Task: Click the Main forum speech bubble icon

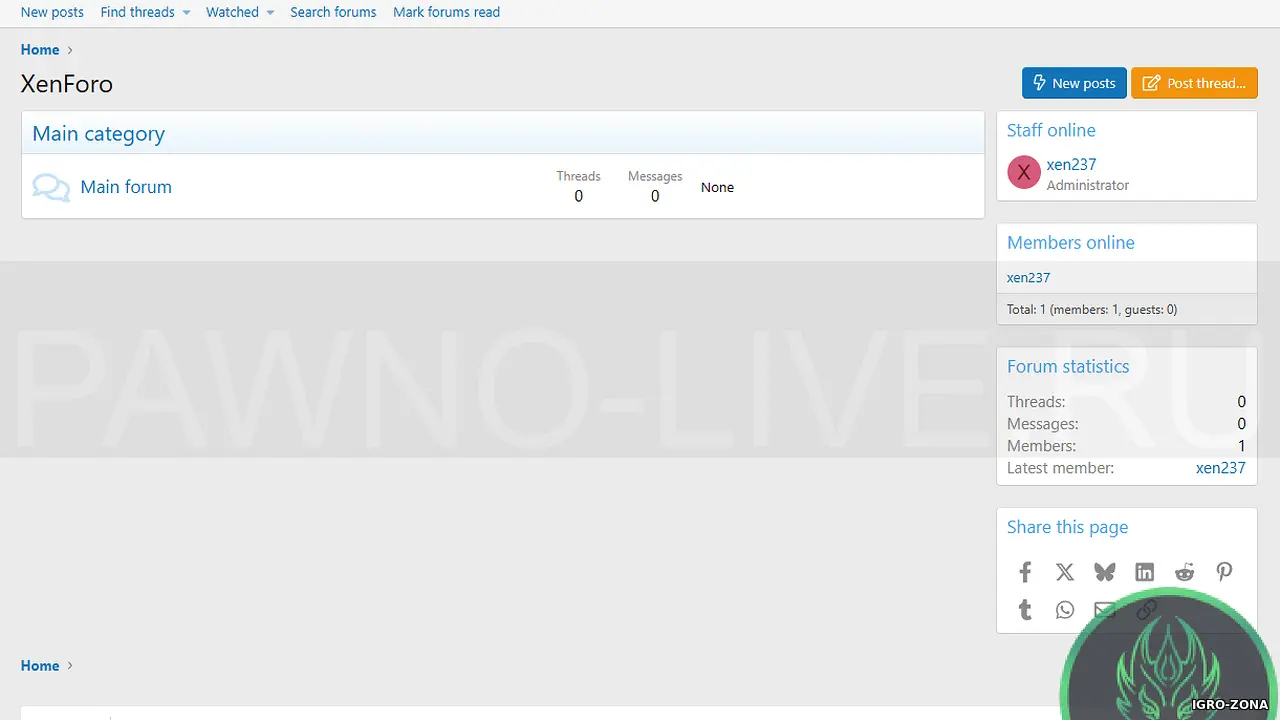Action: (x=51, y=187)
